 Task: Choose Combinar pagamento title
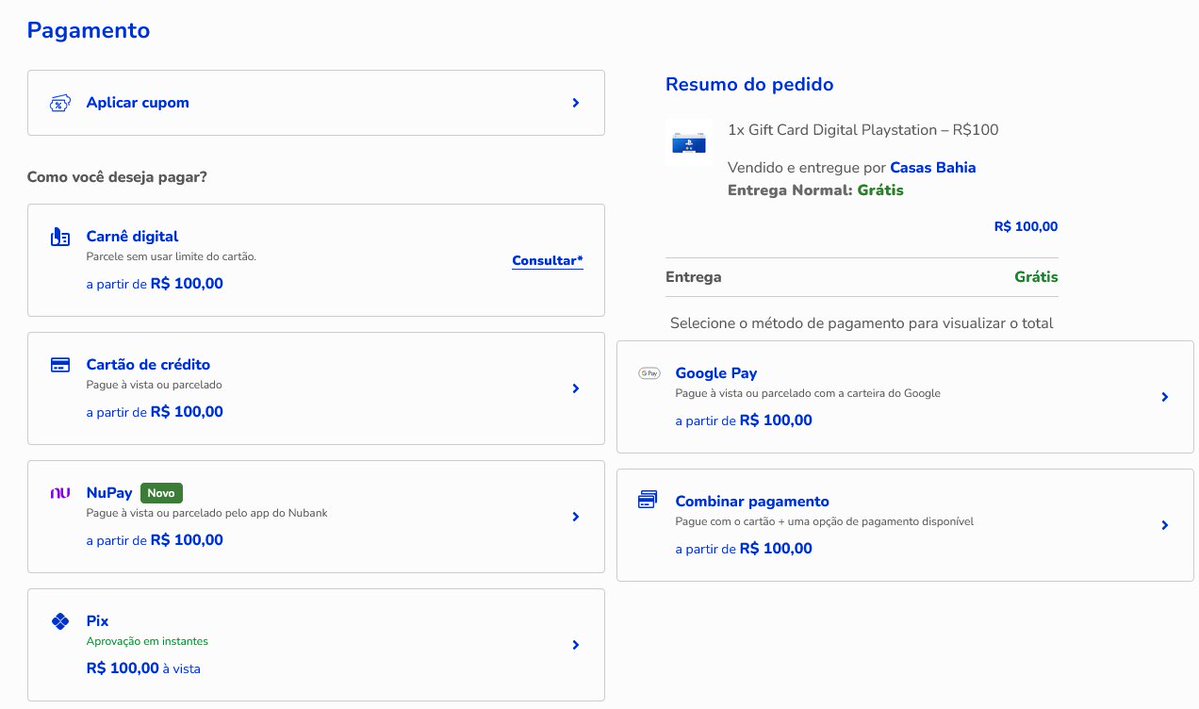pos(752,502)
